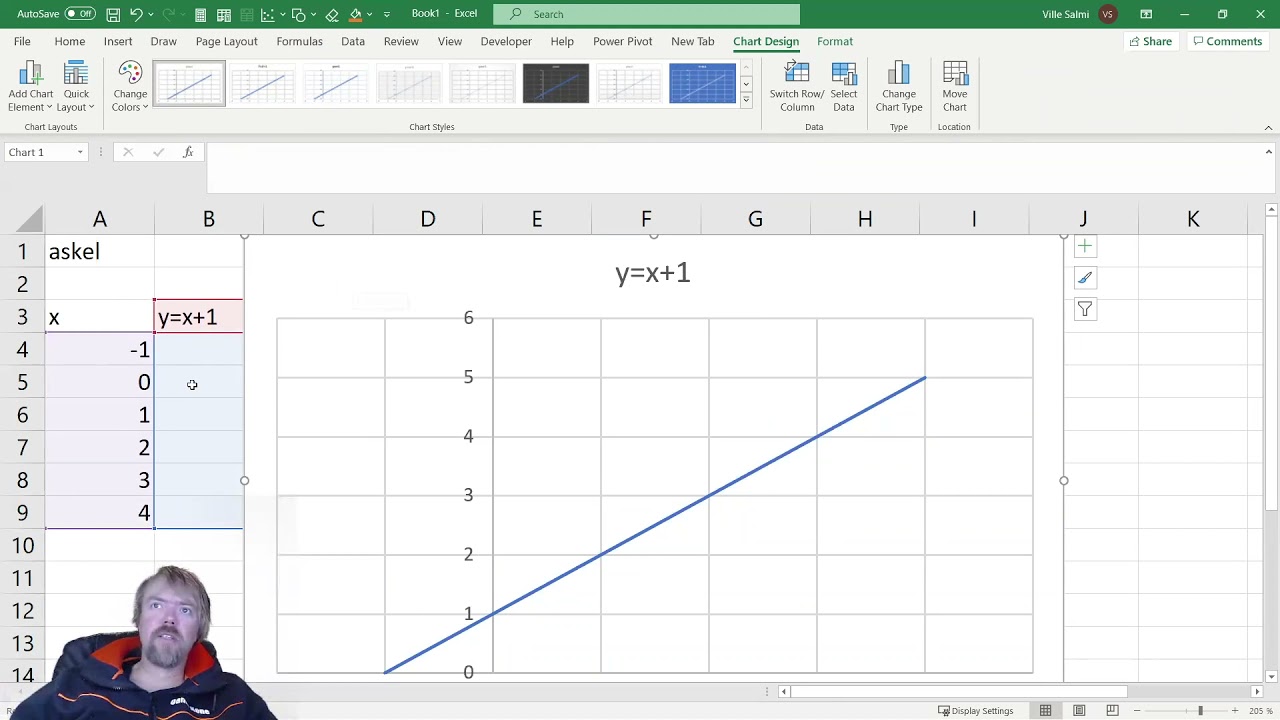The height and width of the screenshot is (720, 1280).
Task: Select cell A4 containing -1
Action: tap(99, 350)
